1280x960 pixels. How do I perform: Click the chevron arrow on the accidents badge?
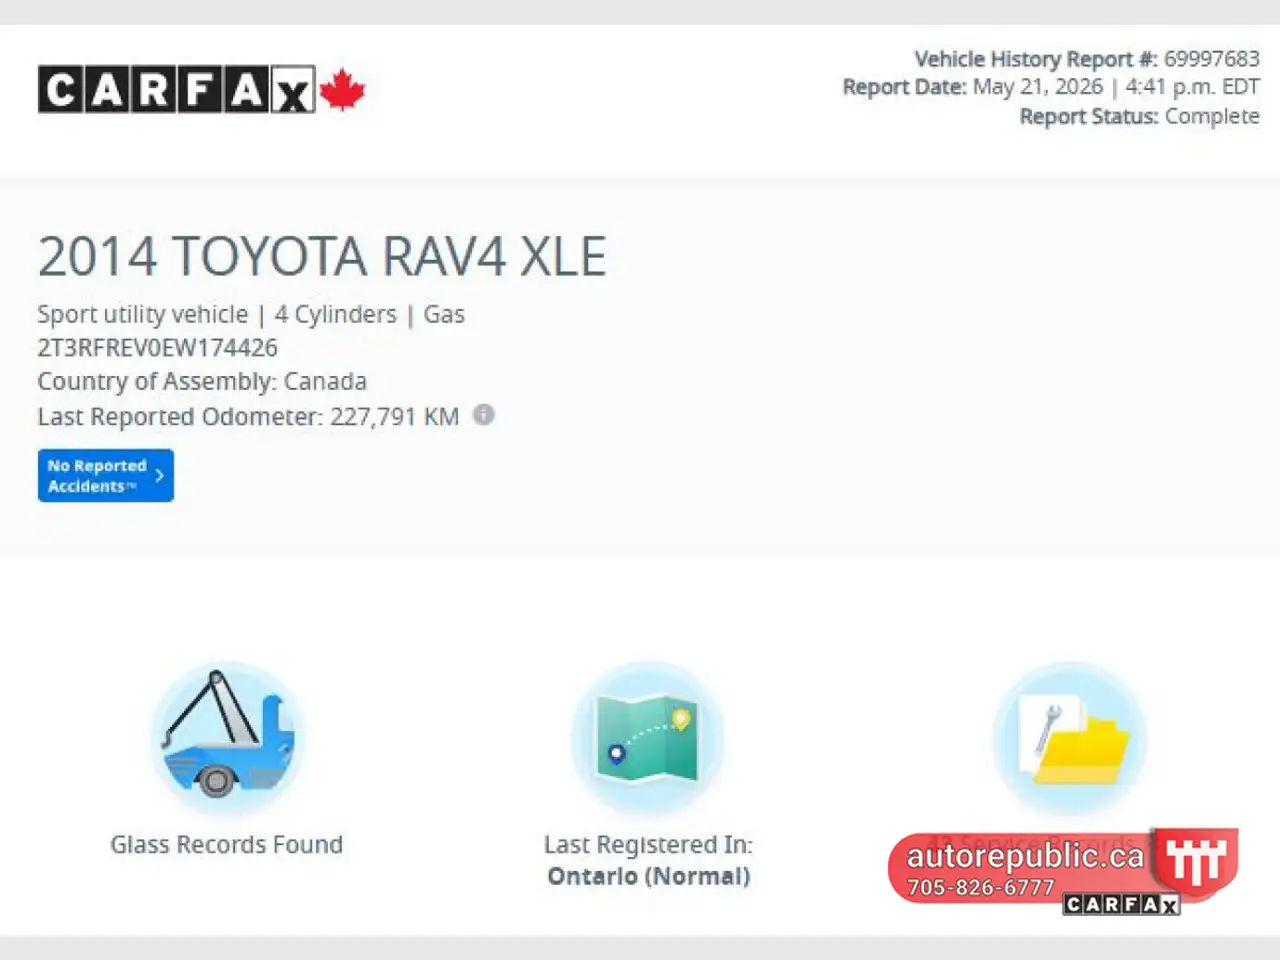pyautogui.click(x=159, y=475)
